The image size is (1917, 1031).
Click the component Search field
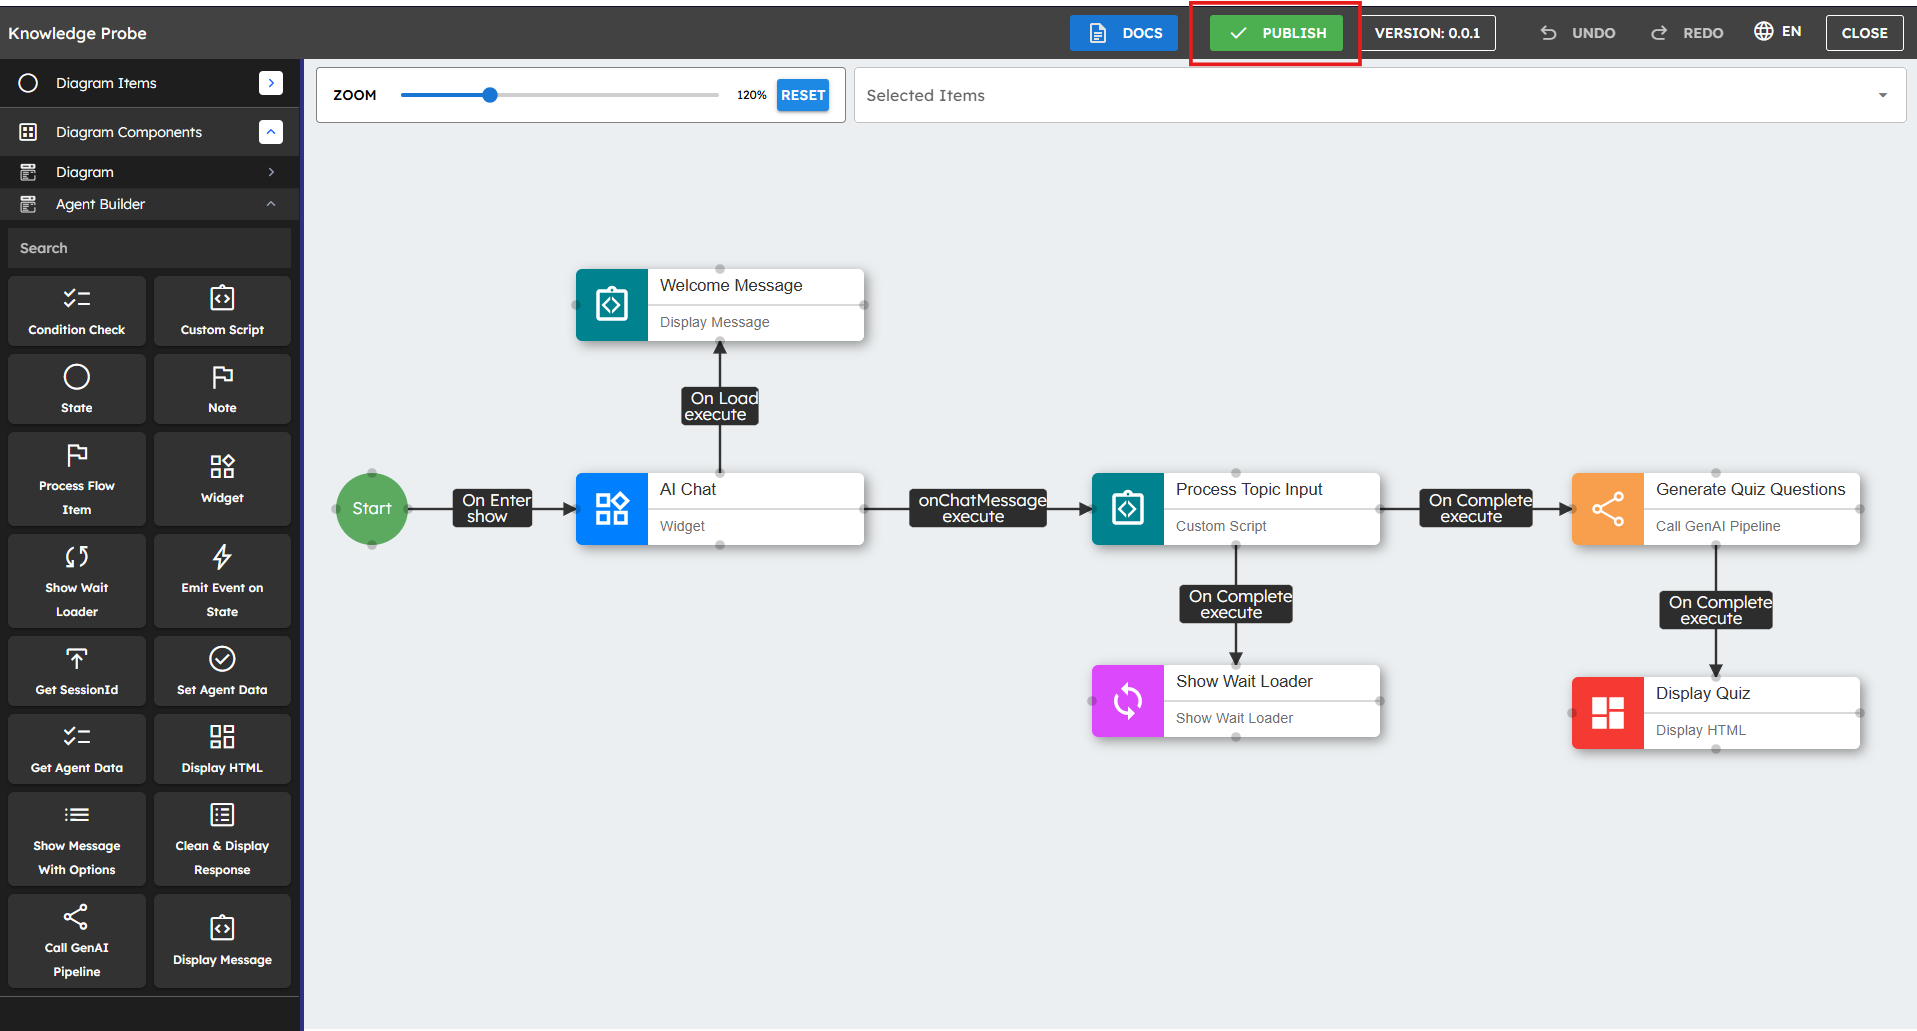tap(150, 248)
